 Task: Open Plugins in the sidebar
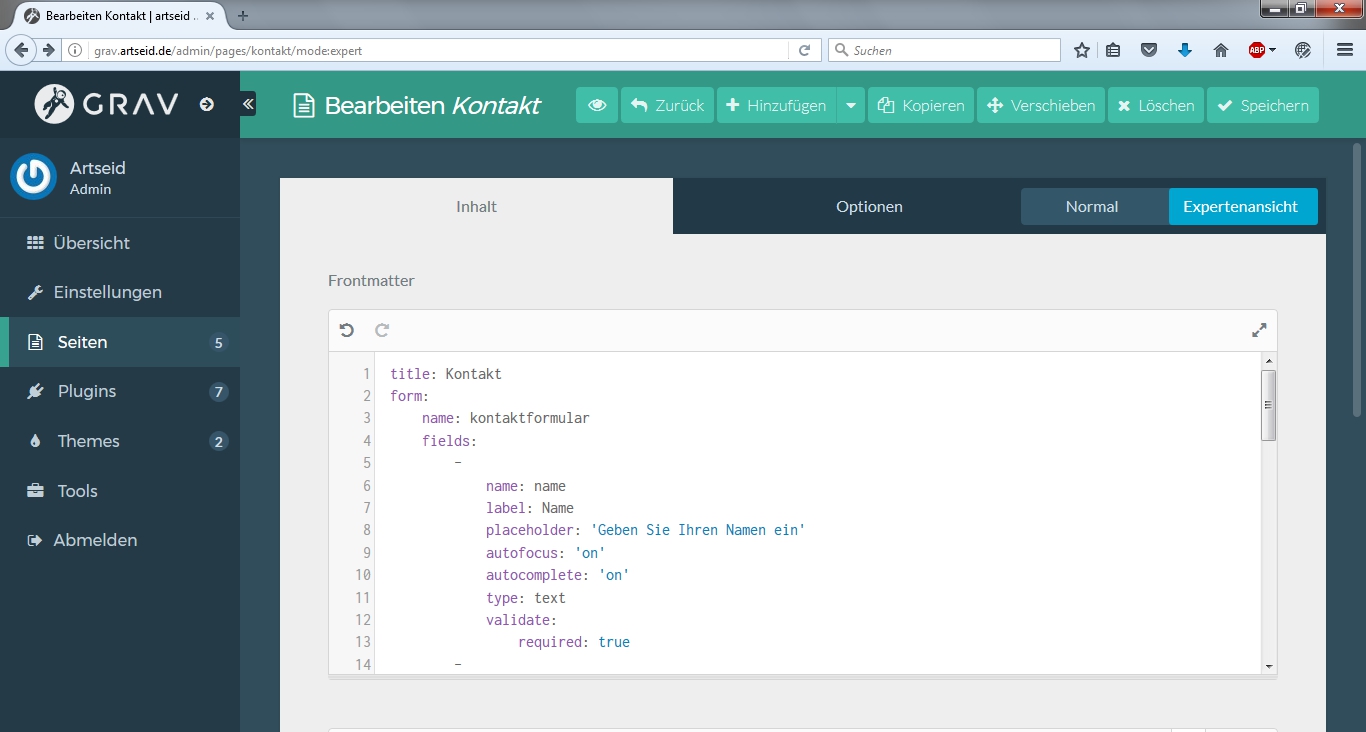coord(87,391)
